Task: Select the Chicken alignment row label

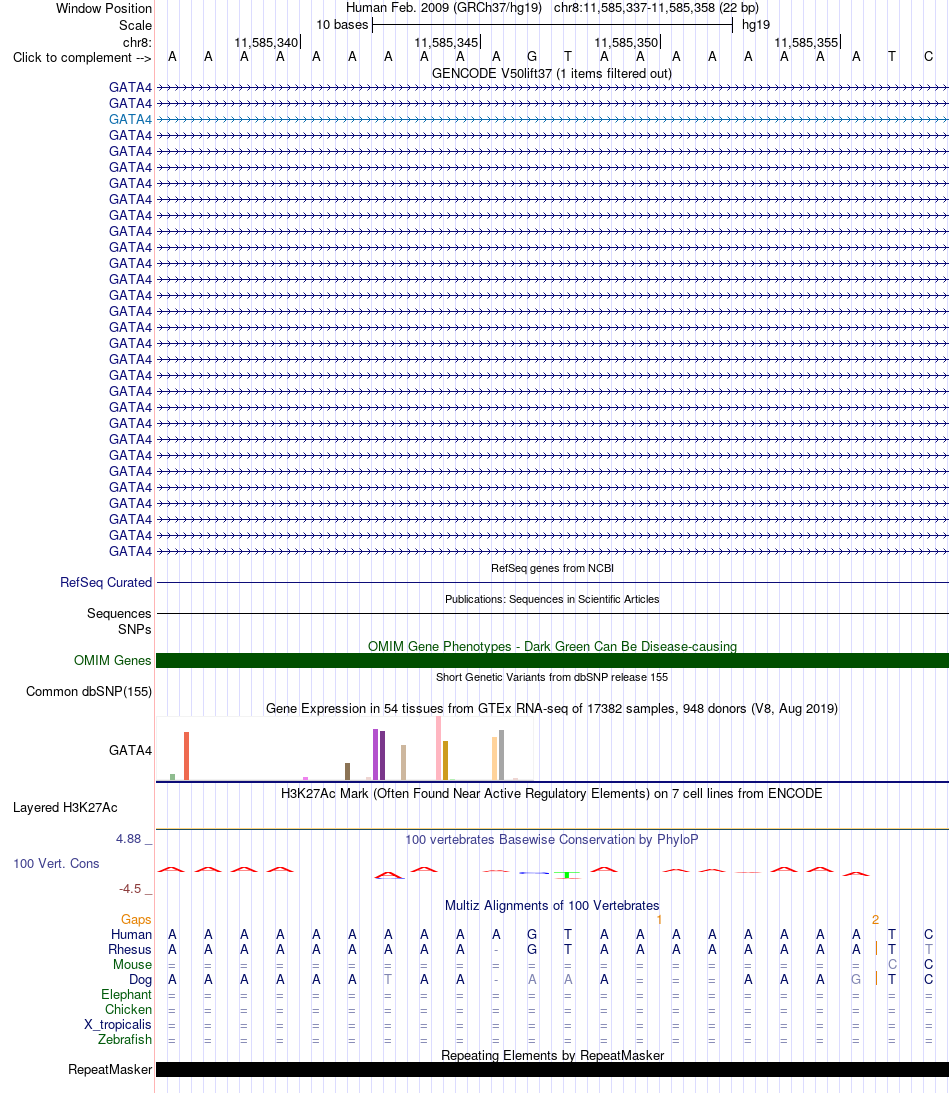Action: coord(128,1009)
